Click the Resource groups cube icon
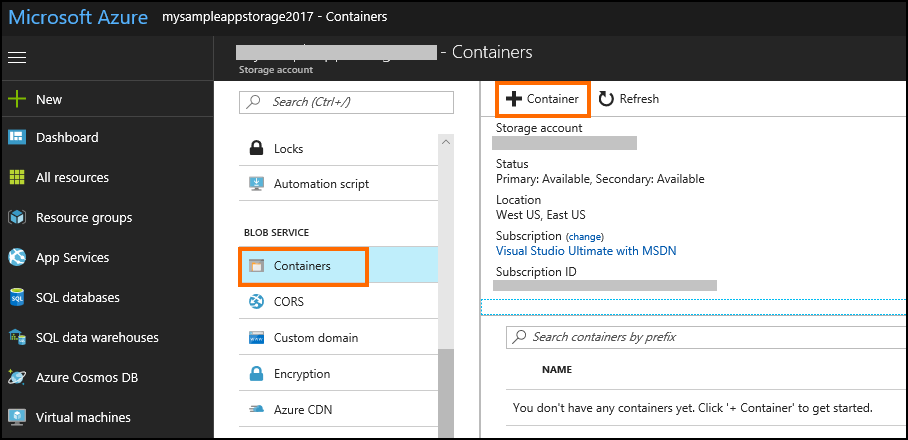 pyautogui.click(x=17, y=217)
